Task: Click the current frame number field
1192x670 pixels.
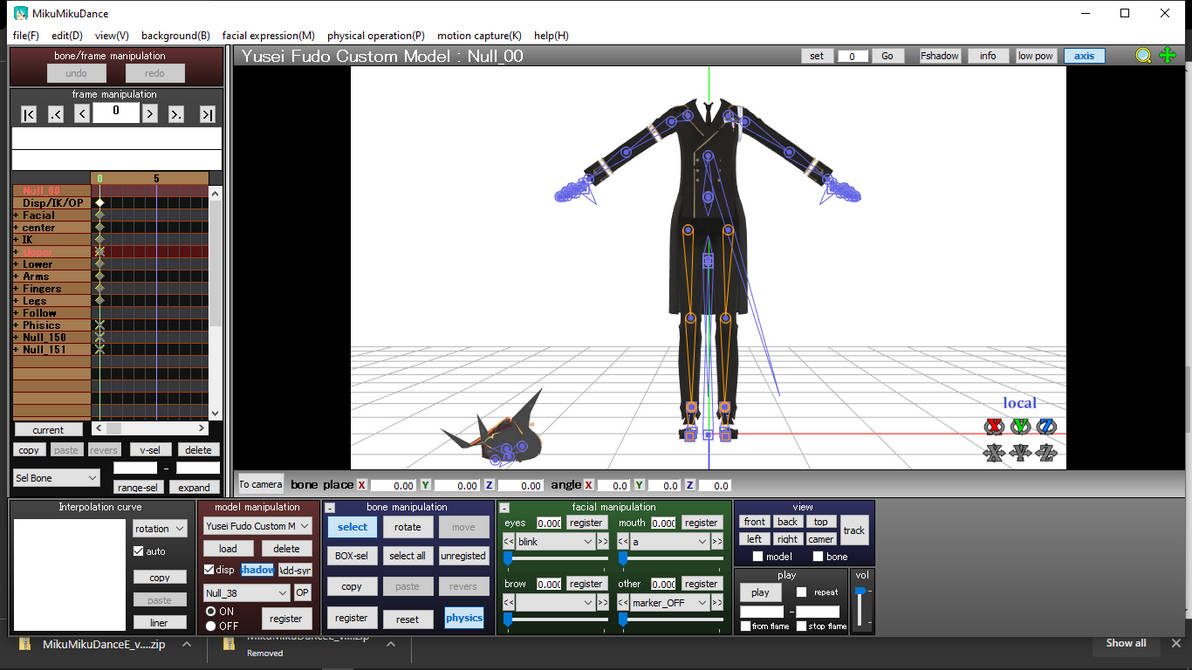Action: (x=116, y=112)
